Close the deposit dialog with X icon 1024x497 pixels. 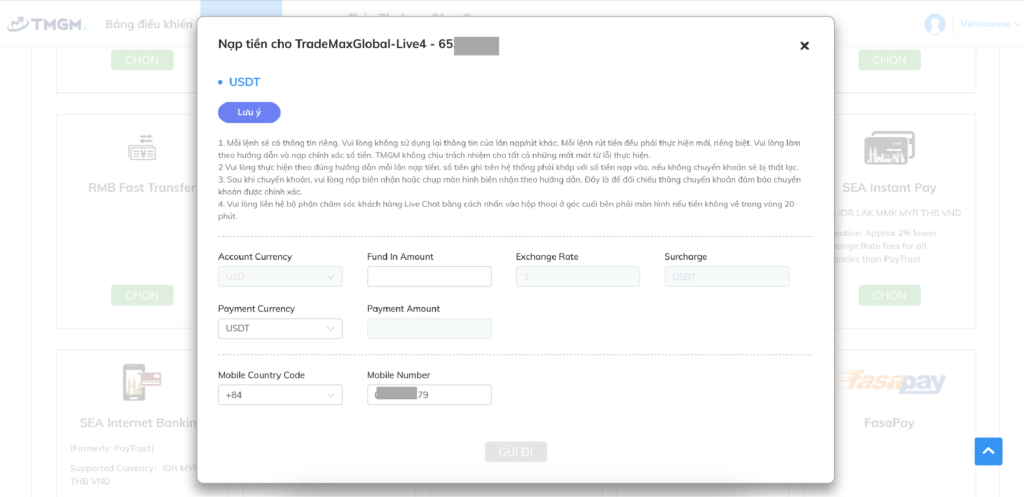coord(805,46)
